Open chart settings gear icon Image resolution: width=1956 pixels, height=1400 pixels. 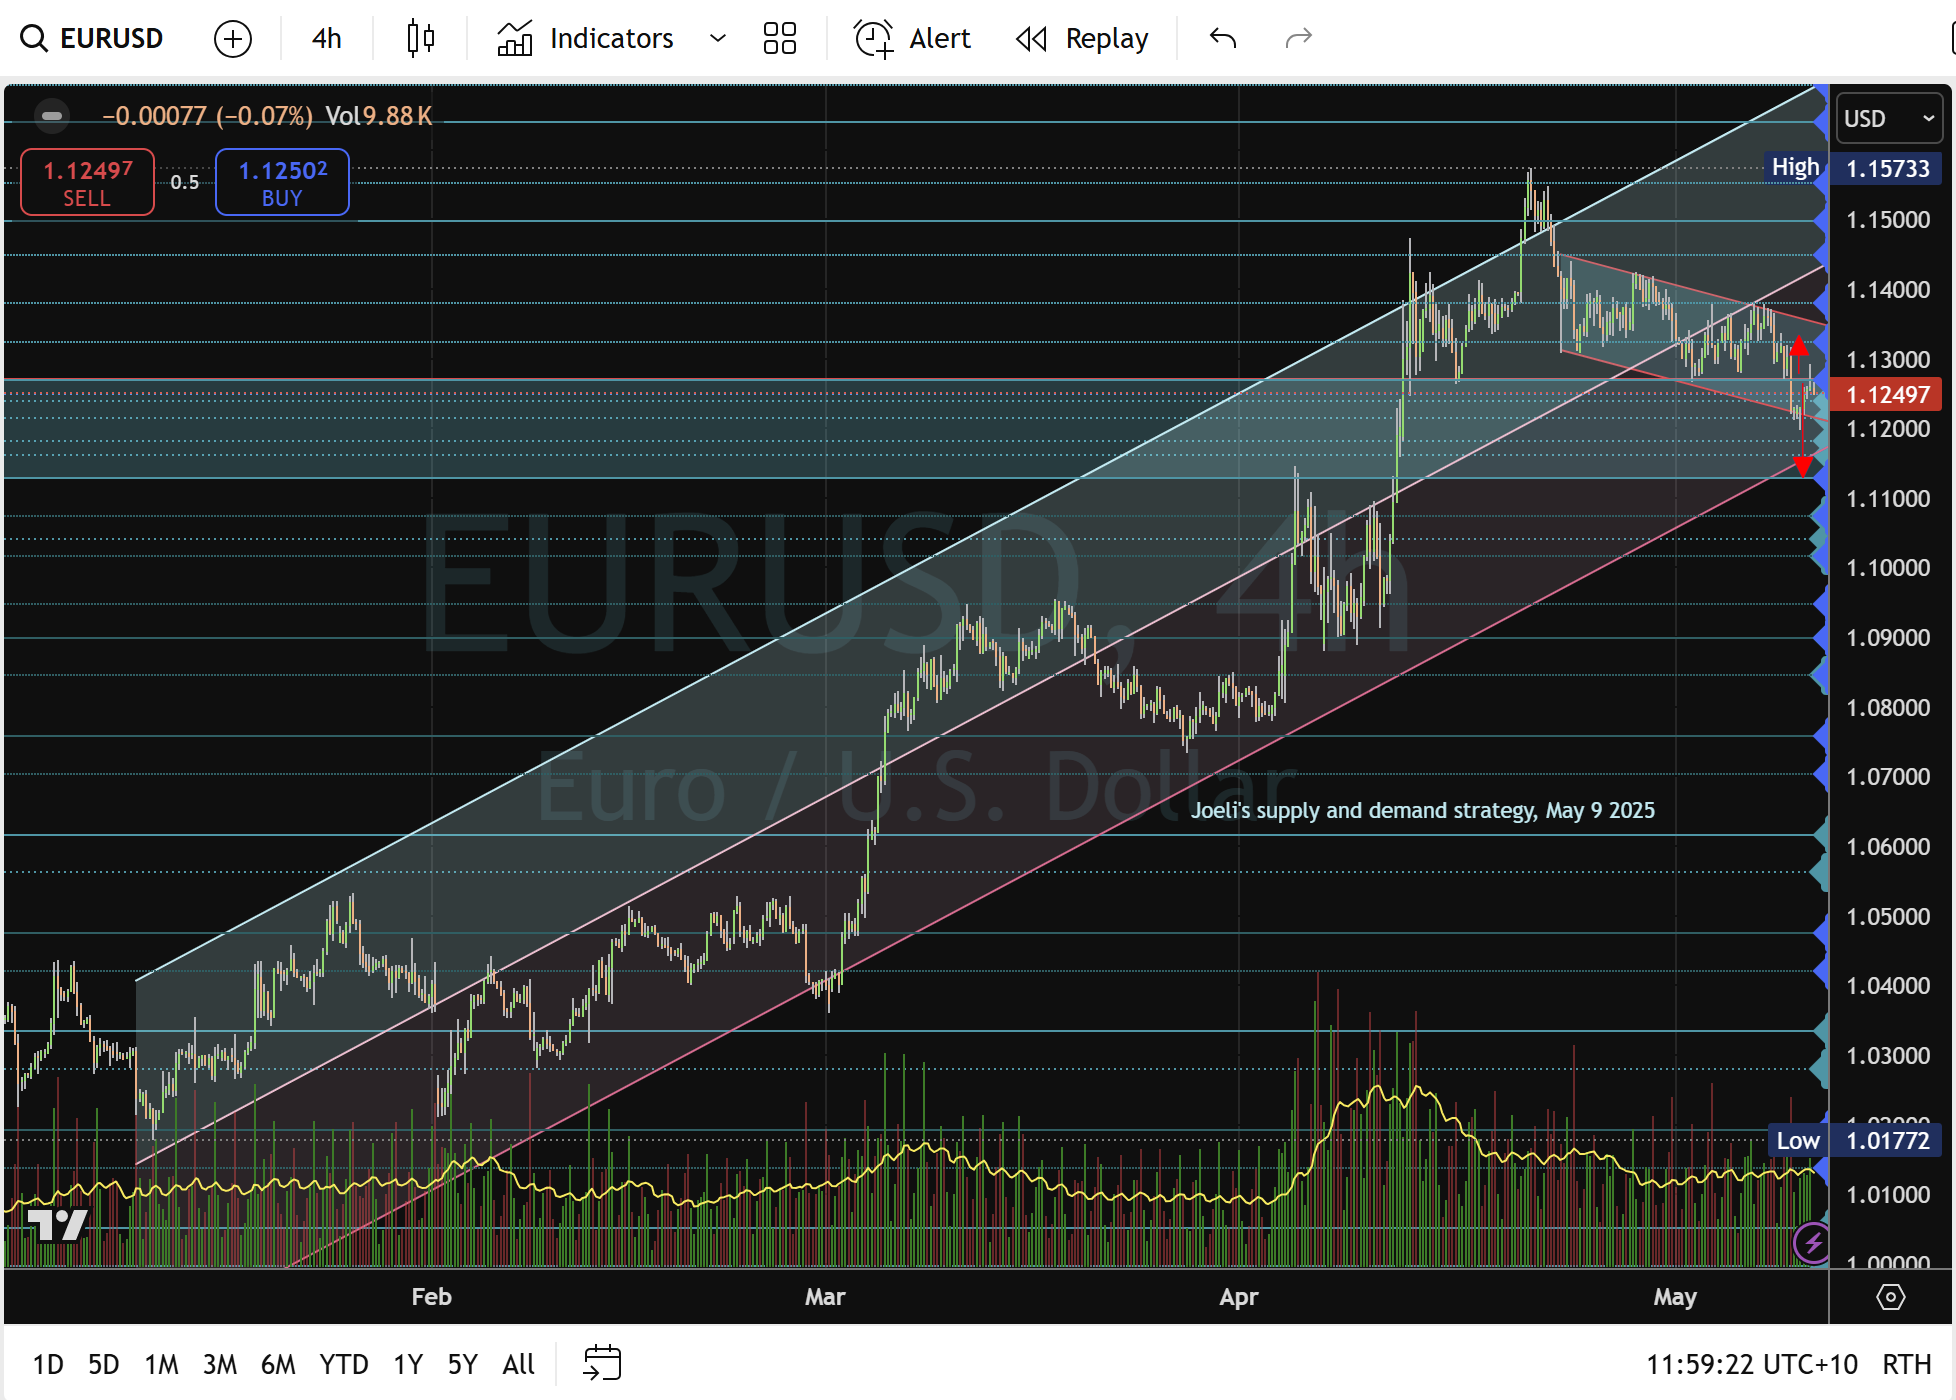1890,1297
